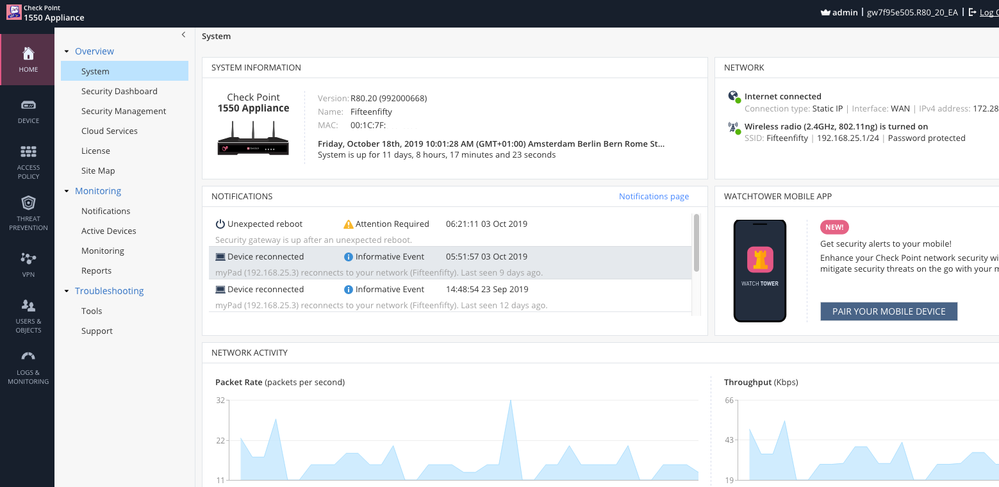Open License page
Viewport: 999px width, 487px height.
click(96, 150)
